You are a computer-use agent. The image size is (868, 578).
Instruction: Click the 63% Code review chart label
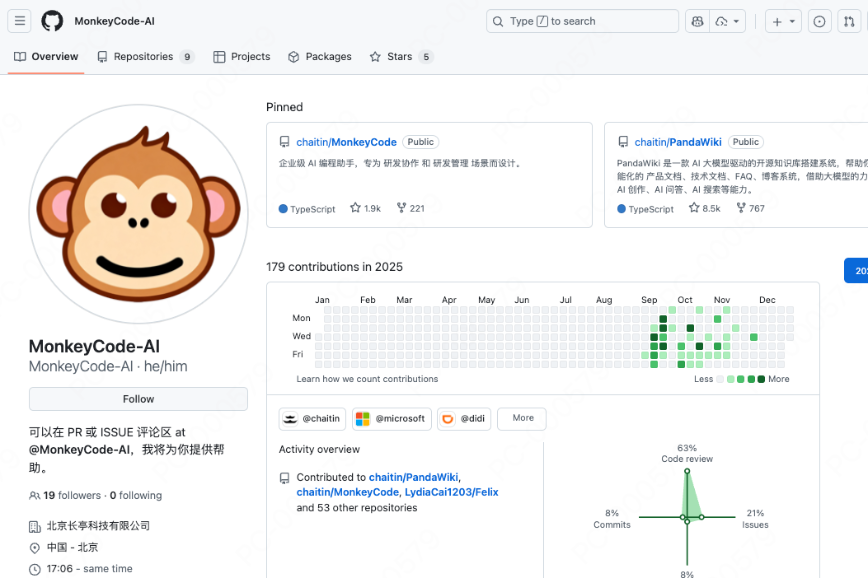687,453
